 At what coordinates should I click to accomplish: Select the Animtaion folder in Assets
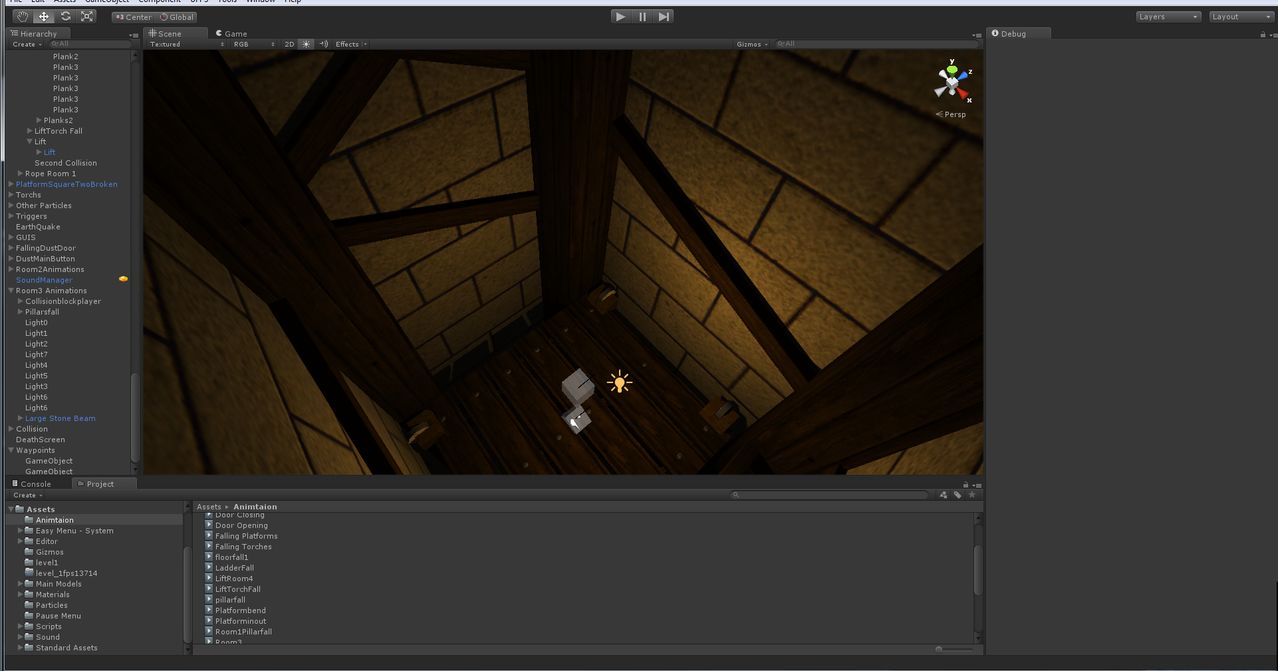[54, 520]
